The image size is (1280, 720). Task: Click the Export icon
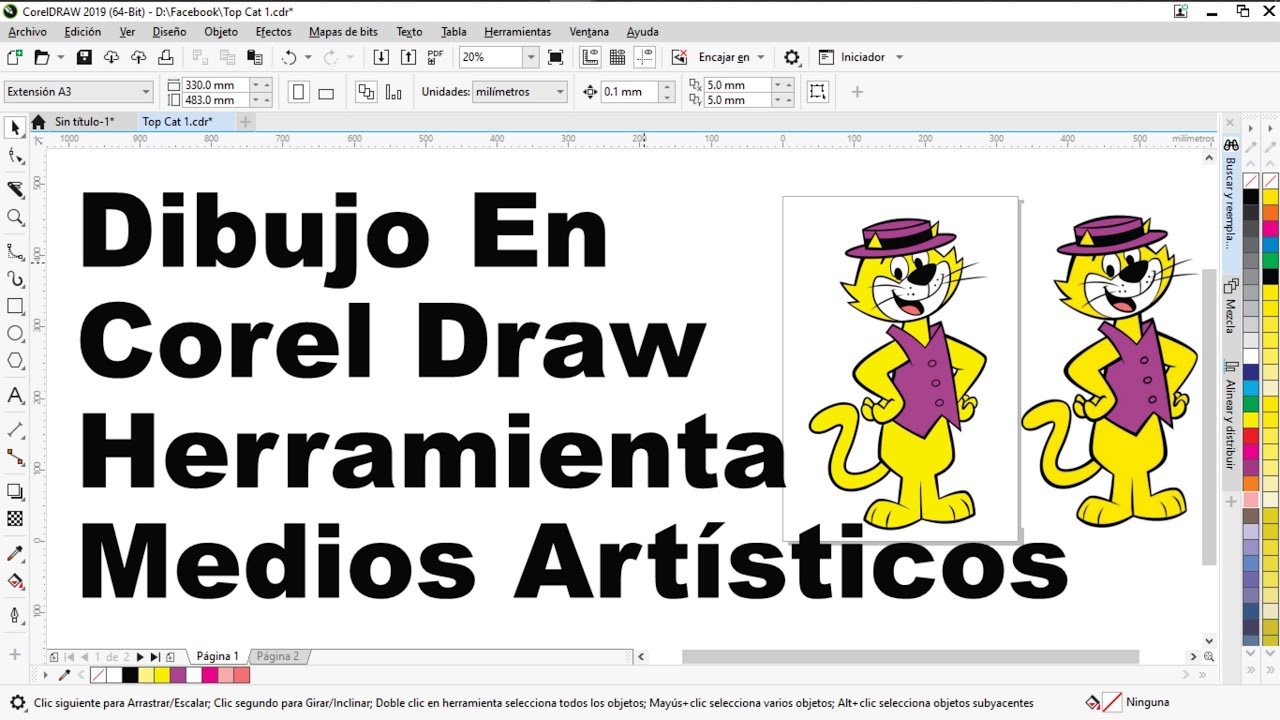click(408, 57)
